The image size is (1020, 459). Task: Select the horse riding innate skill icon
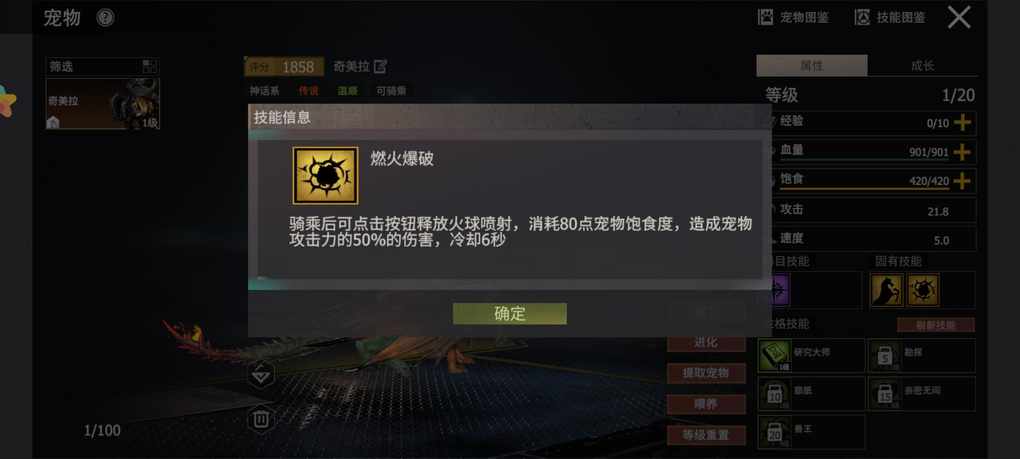click(x=887, y=290)
